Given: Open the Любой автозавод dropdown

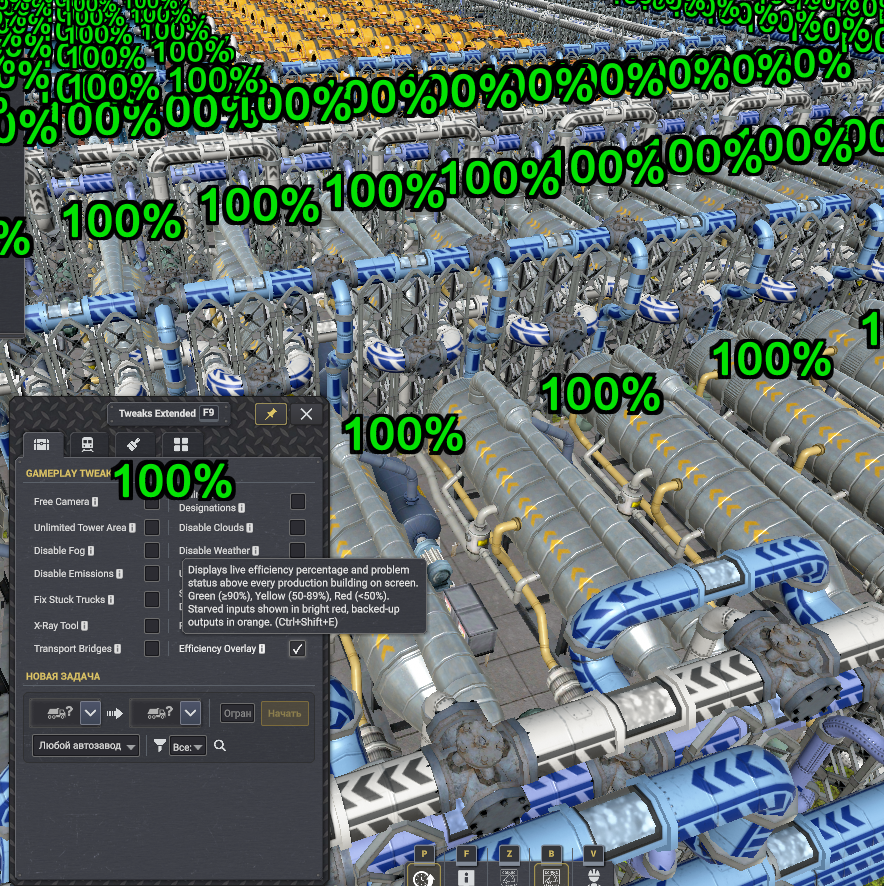Looking at the screenshot, I should [x=86, y=746].
